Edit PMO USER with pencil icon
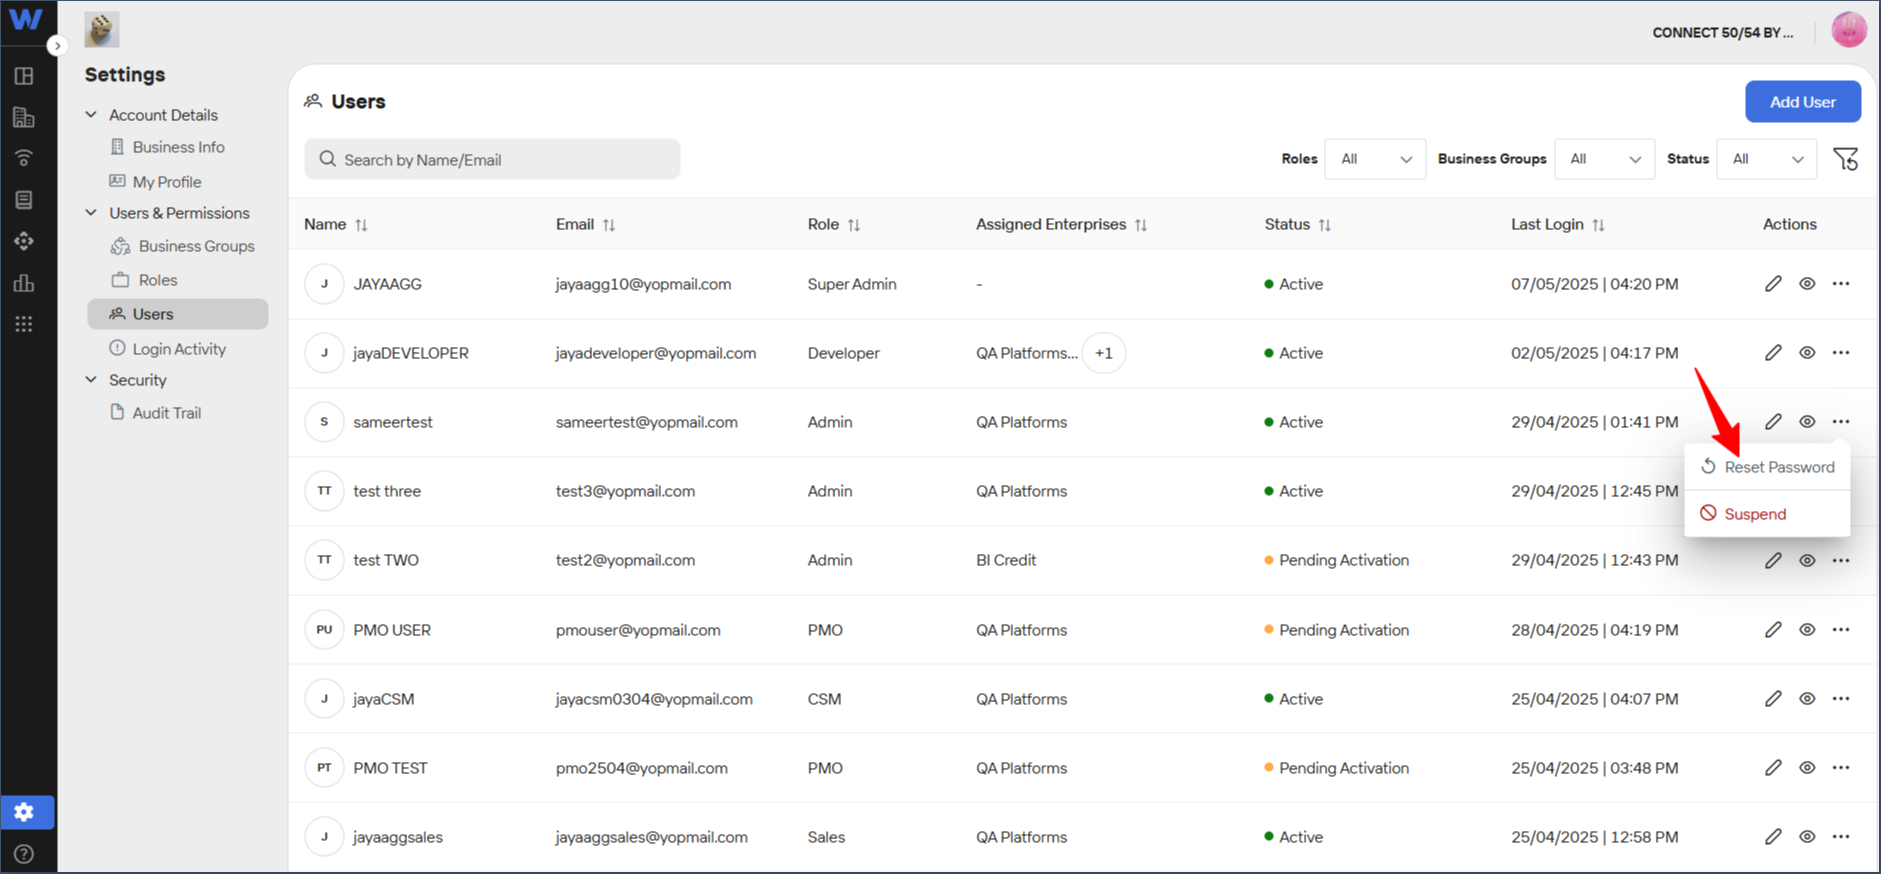 (x=1773, y=630)
